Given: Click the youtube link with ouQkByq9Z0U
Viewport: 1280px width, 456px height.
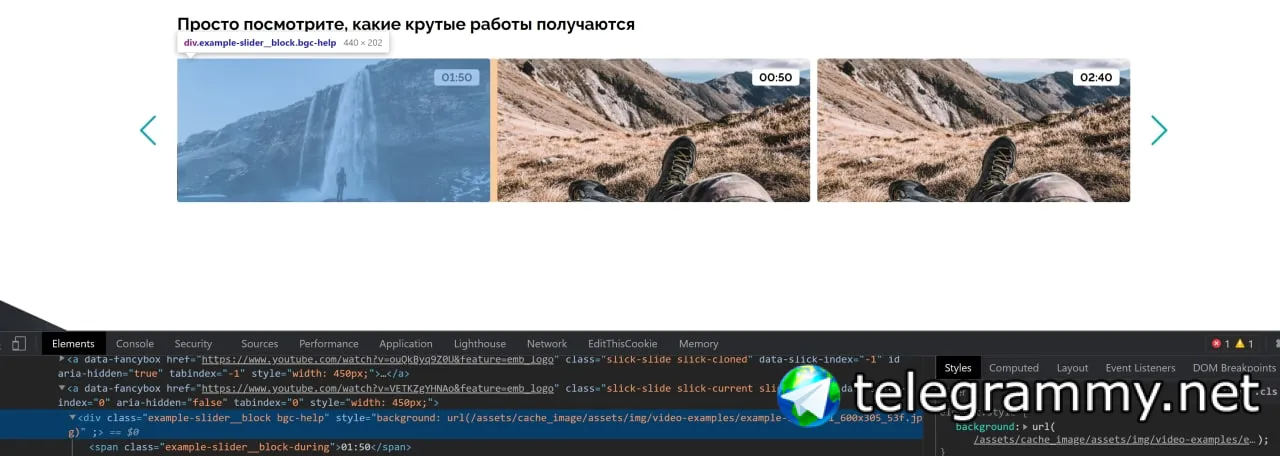Looking at the screenshot, I should 378,359.
